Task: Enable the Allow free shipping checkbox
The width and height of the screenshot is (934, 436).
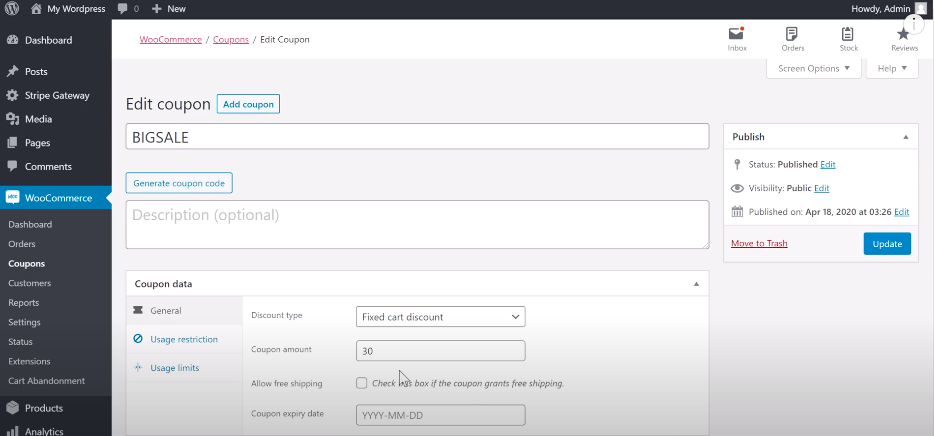Action: (362, 383)
